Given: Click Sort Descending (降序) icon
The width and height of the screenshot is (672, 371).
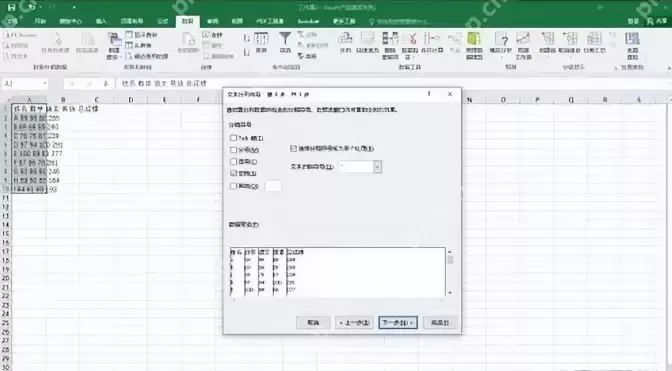Looking at the screenshot, I should pos(247,52).
